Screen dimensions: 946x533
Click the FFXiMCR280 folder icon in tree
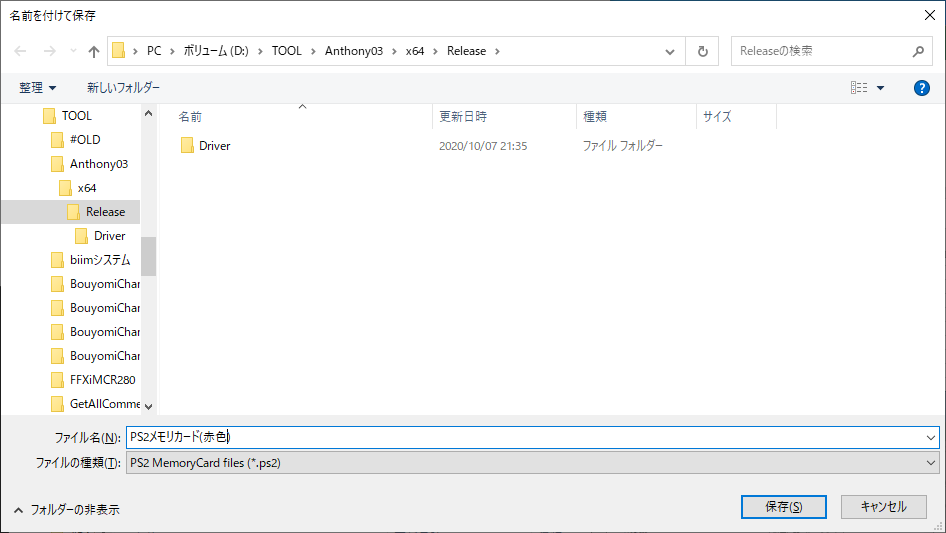[x=57, y=380]
